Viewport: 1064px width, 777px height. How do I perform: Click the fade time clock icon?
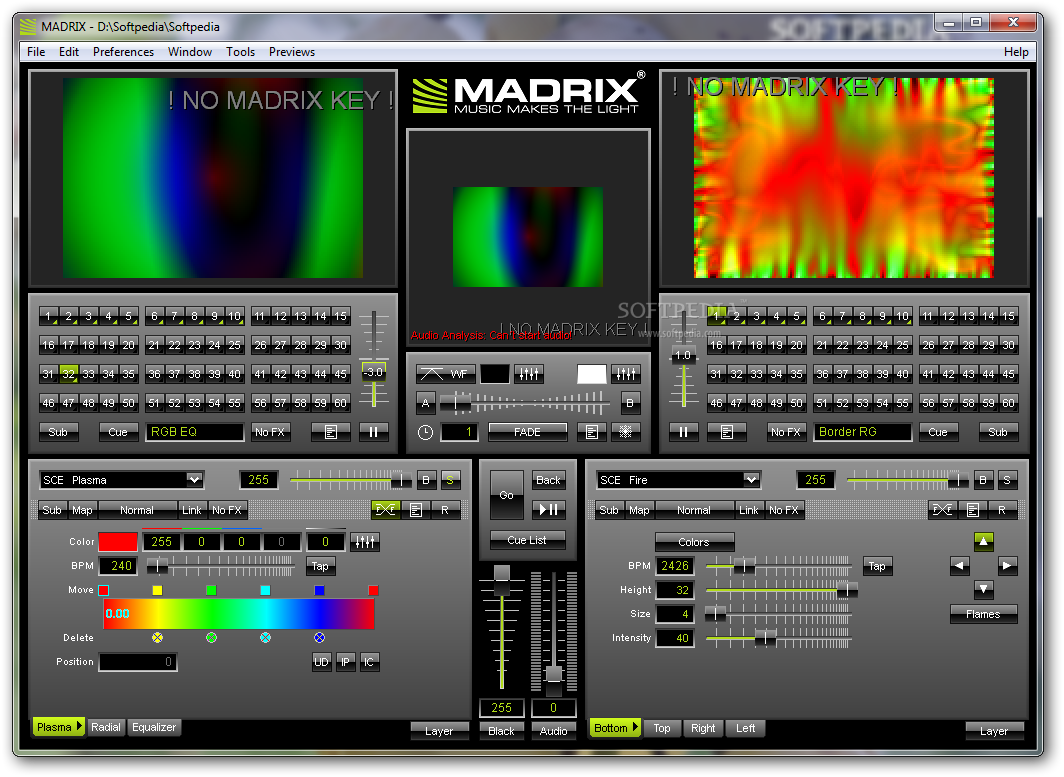(425, 432)
